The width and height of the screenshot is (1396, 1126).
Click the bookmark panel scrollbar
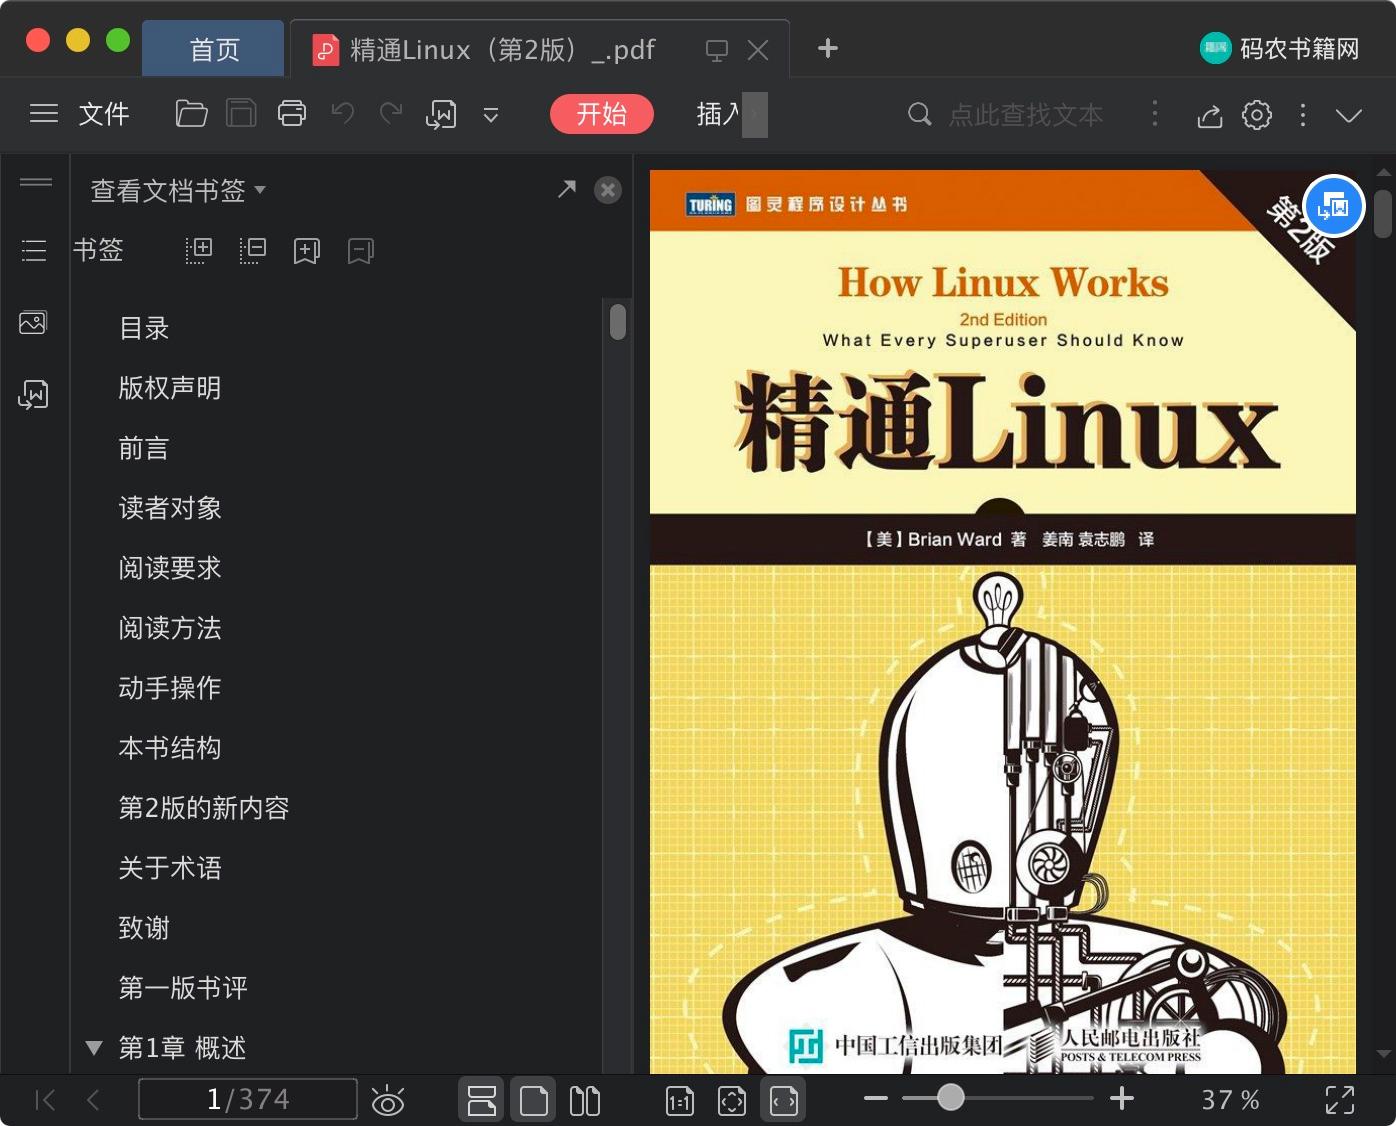click(618, 322)
